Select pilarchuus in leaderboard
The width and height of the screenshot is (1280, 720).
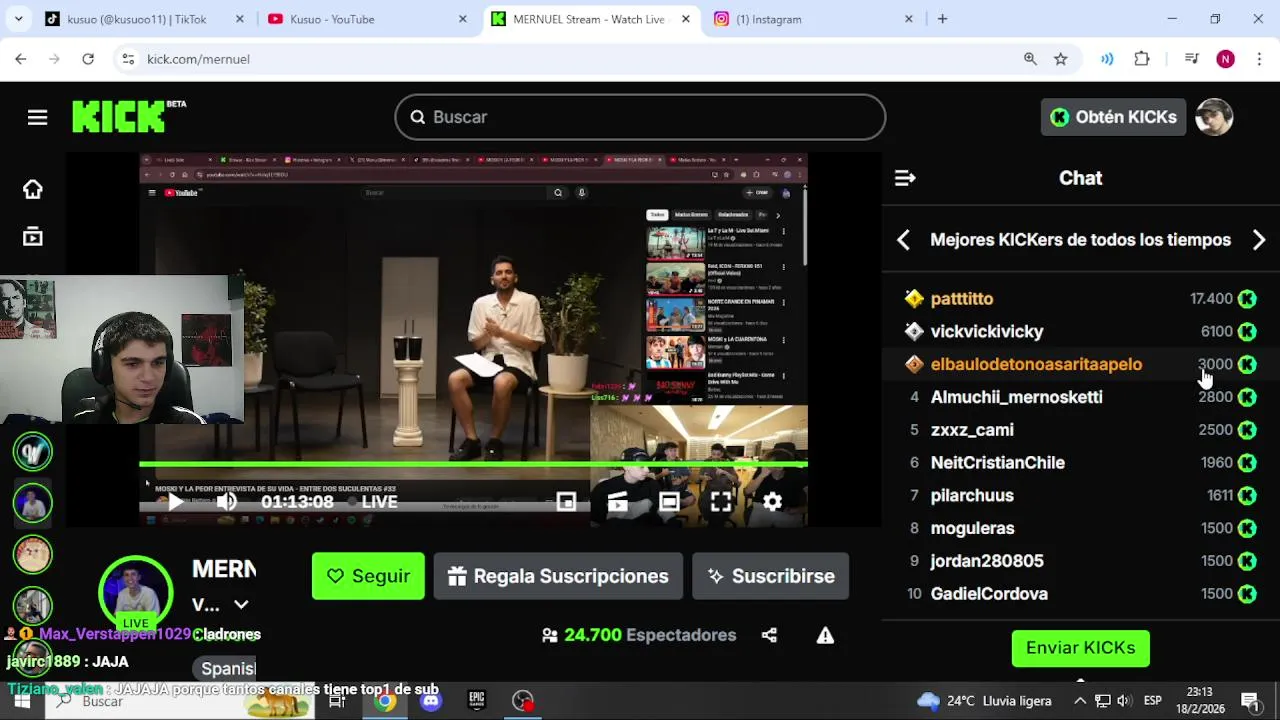(972, 496)
